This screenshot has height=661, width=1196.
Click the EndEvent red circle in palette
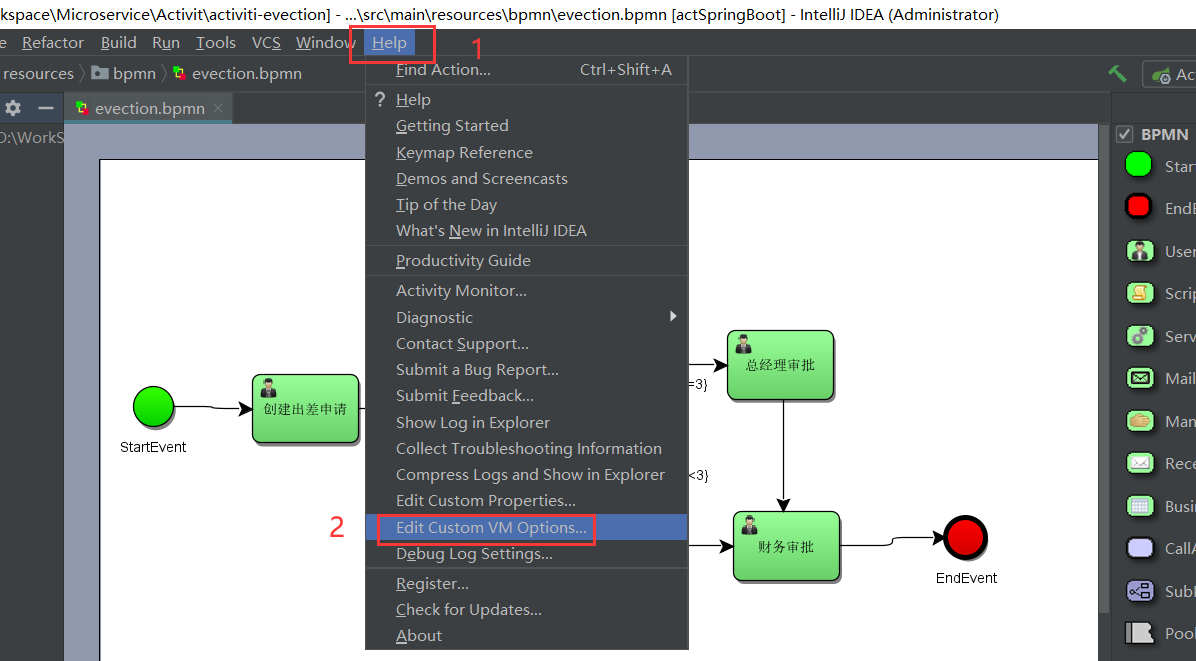point(1138,207)
